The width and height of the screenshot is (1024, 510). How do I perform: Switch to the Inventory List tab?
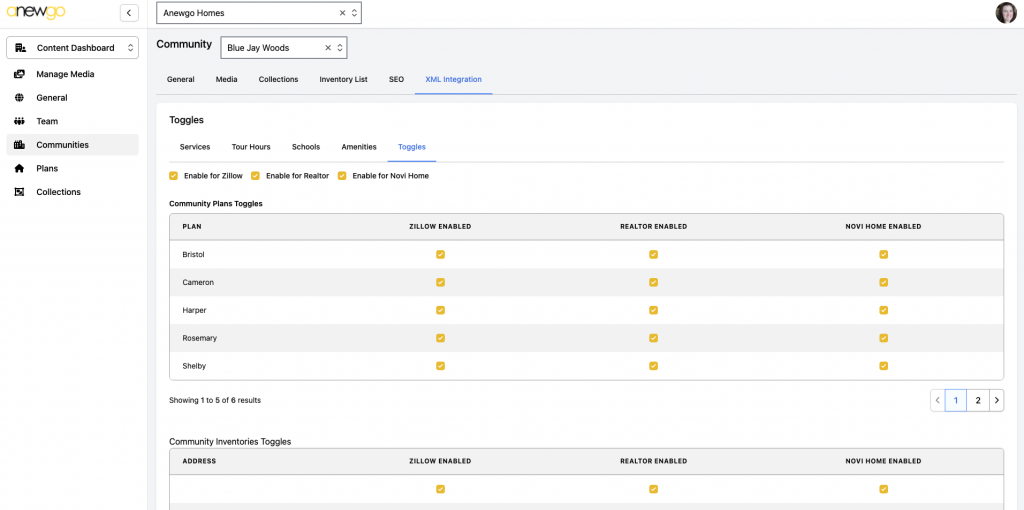click(344, 80)
